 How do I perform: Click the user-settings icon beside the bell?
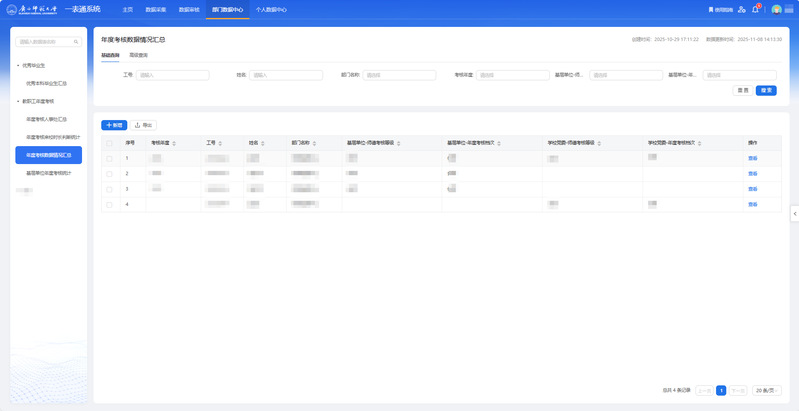742,9
